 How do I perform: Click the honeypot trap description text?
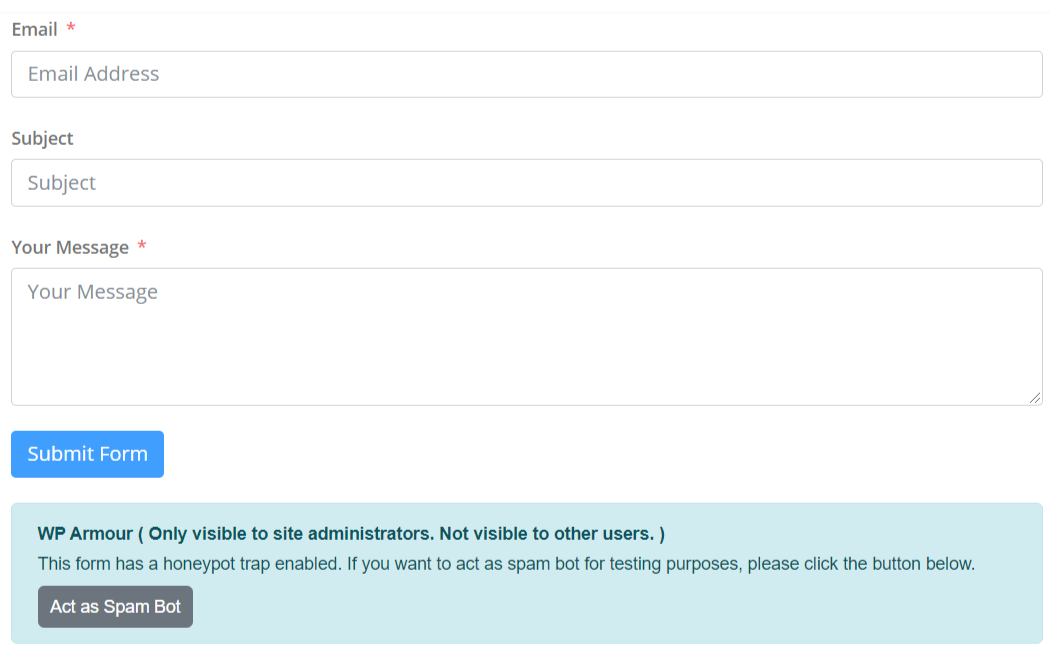point(506,563)
